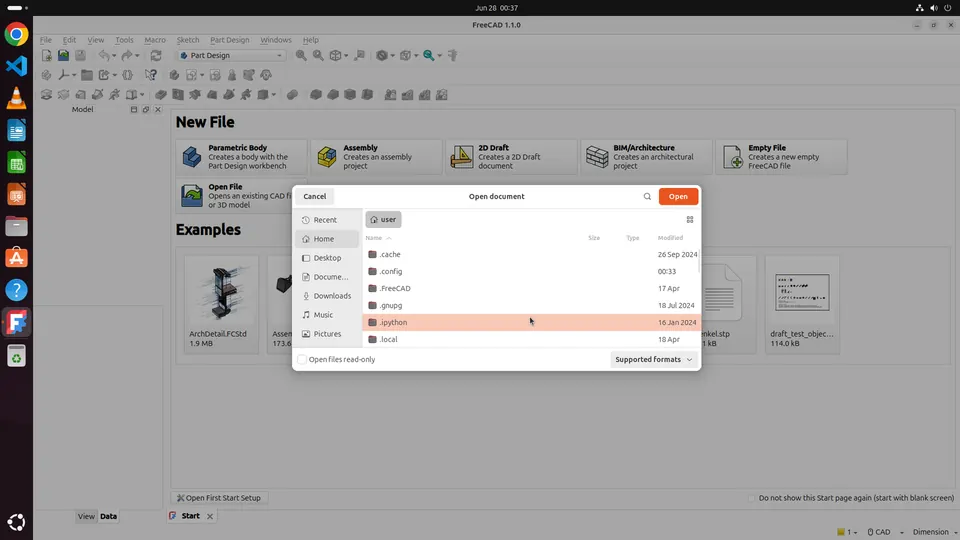Select Music in dialog sidebar
The width and height of the screenshot is (960, 540).
327,315
